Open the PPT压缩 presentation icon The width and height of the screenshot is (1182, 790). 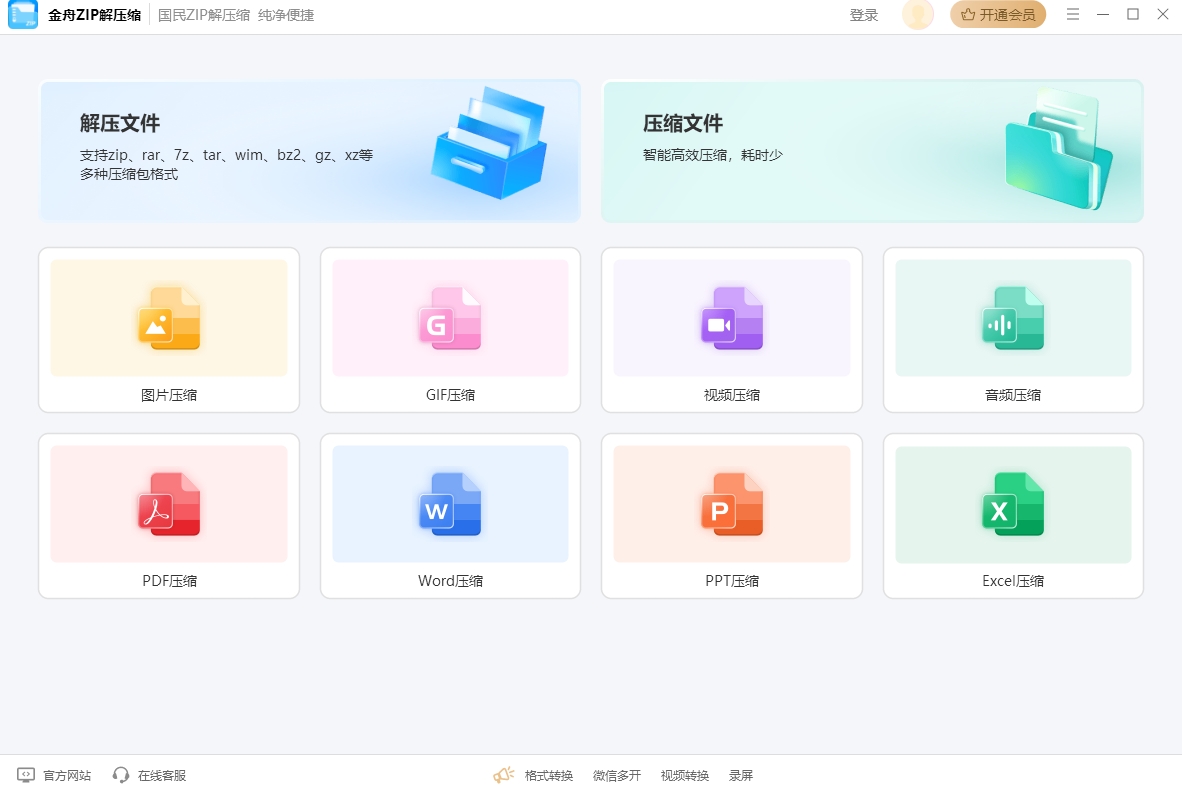[x=731, y=504]
